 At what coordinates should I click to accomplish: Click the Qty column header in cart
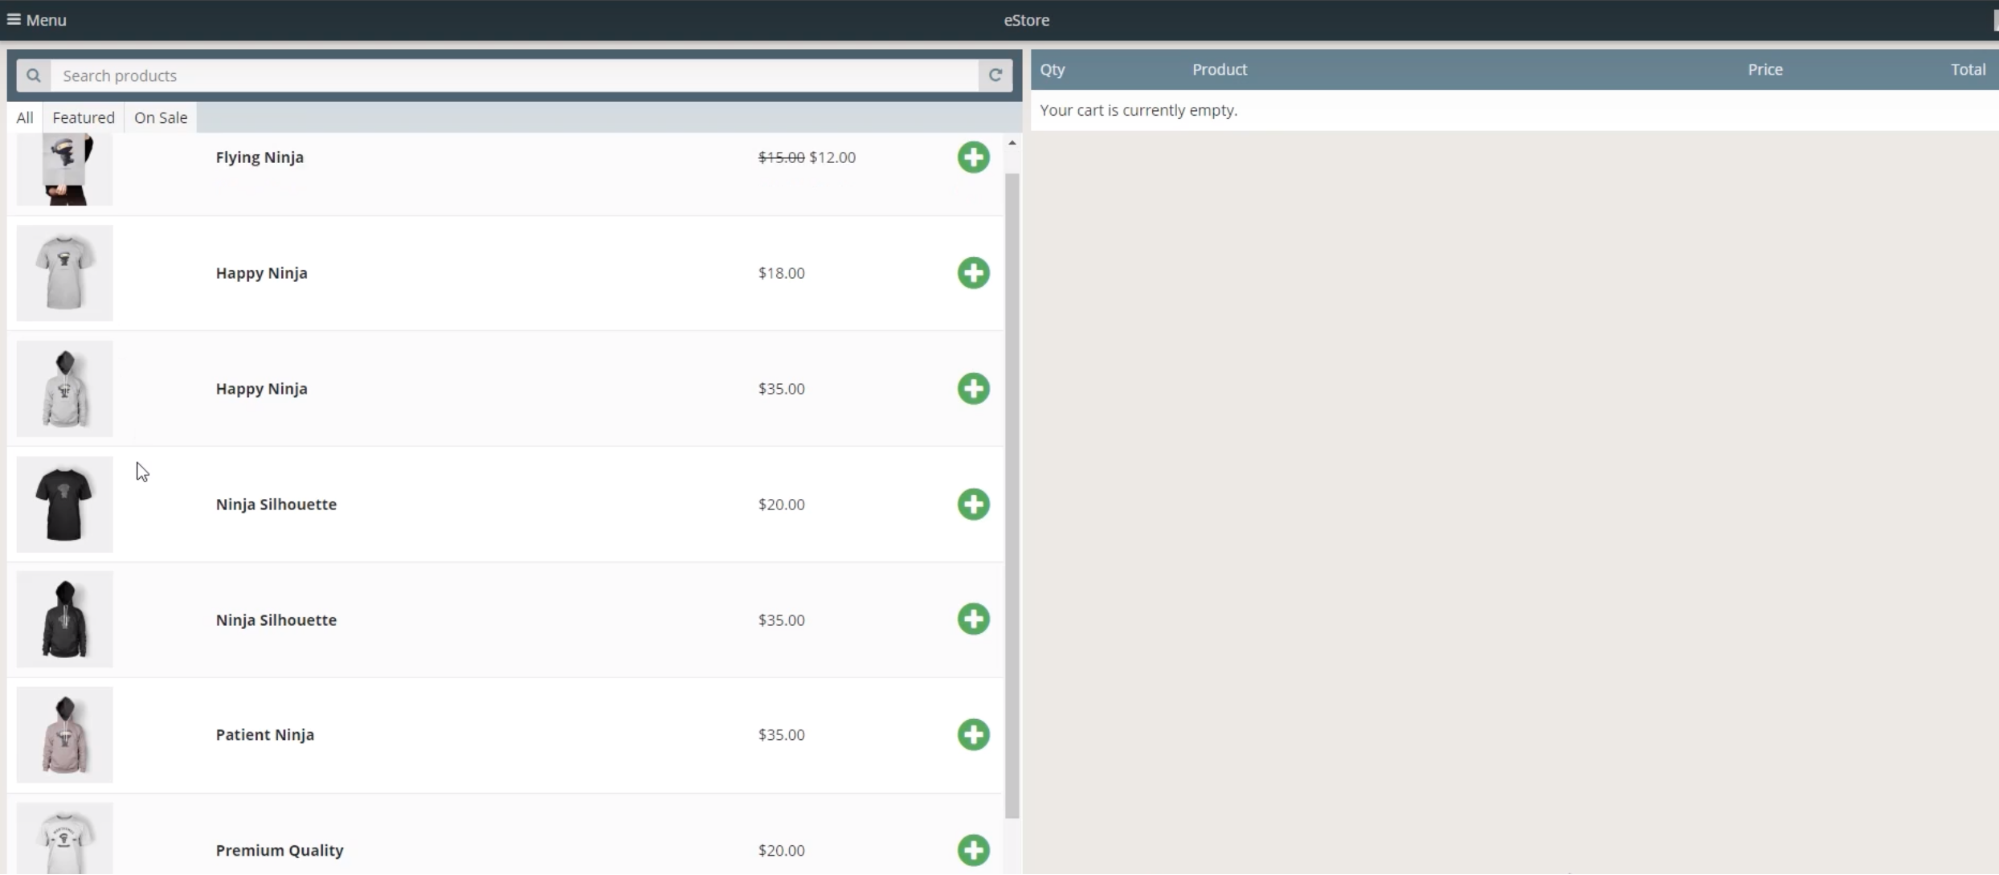[x=1053, y=70]
